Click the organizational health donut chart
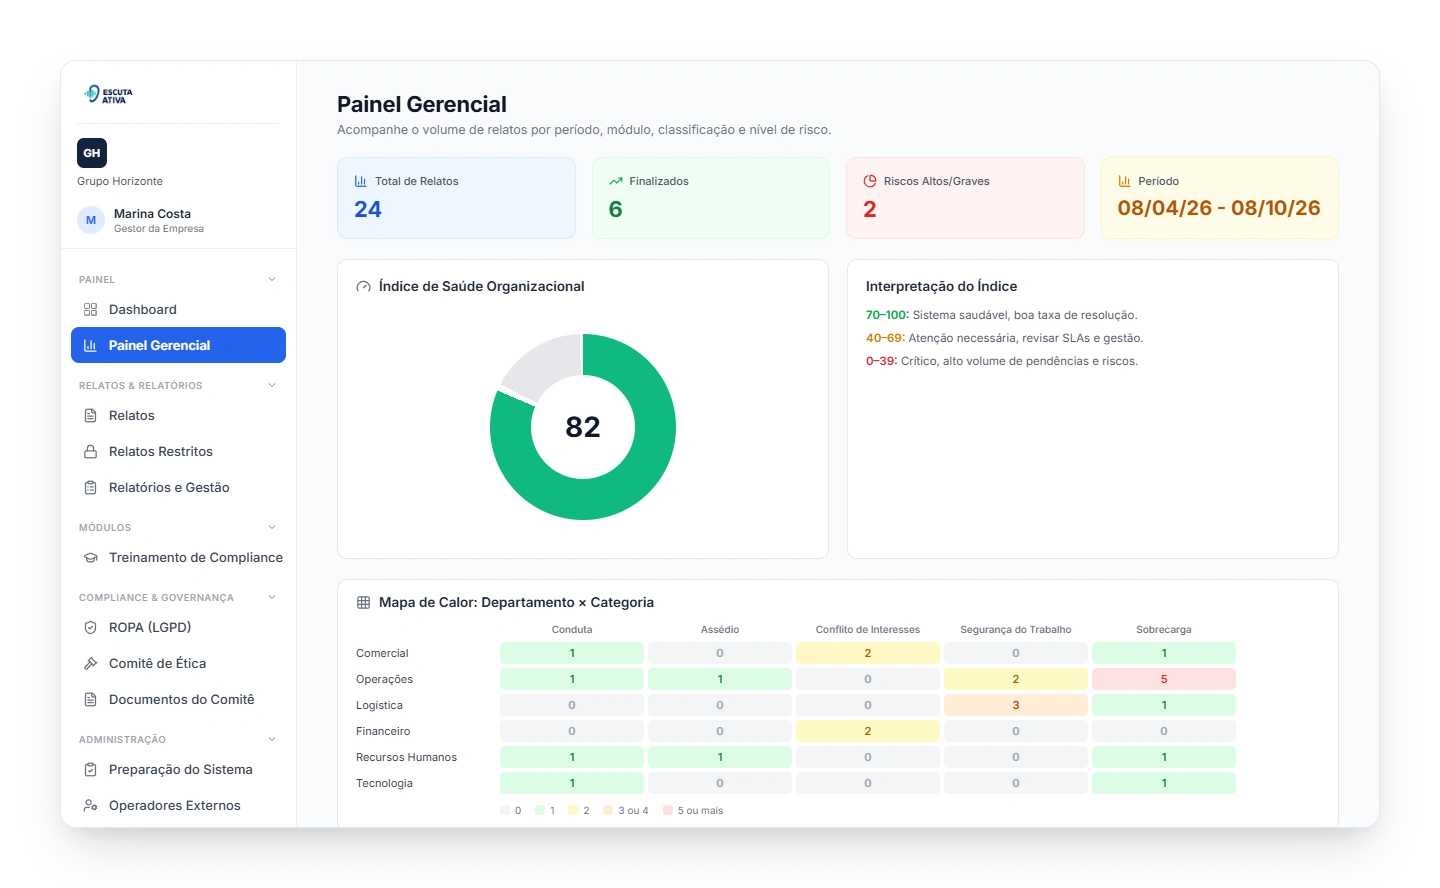Image resolution: width=1440 pixels, height=888 pixels. (x=583, y=427)
